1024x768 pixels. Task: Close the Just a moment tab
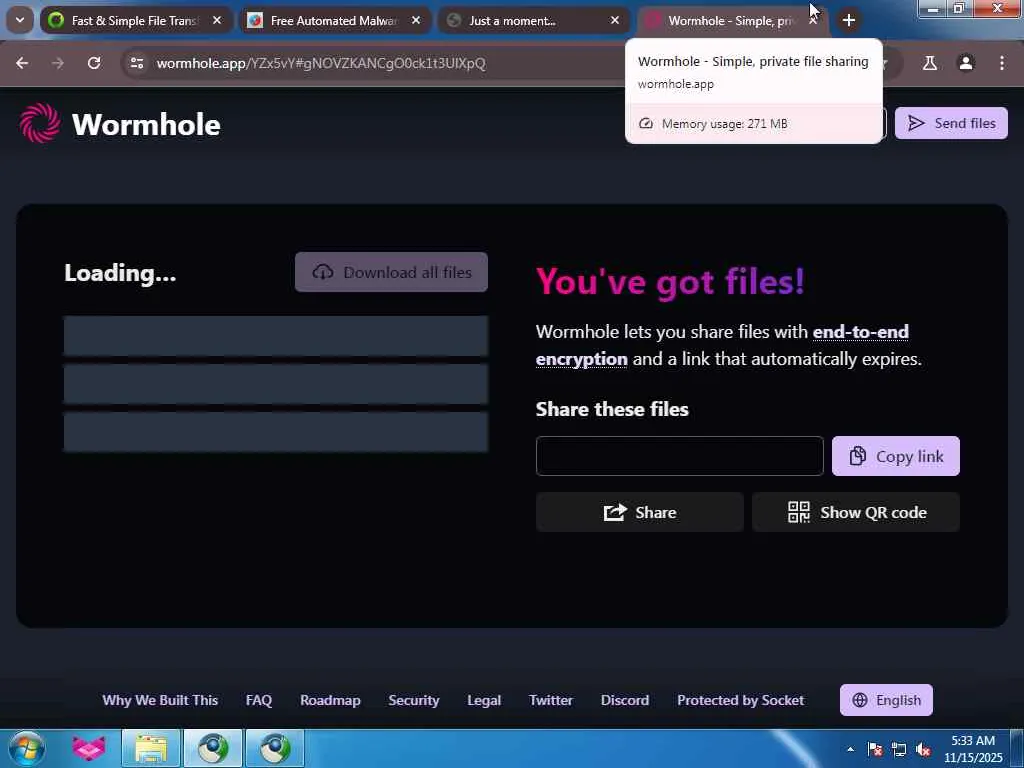(x=615, y=20)
